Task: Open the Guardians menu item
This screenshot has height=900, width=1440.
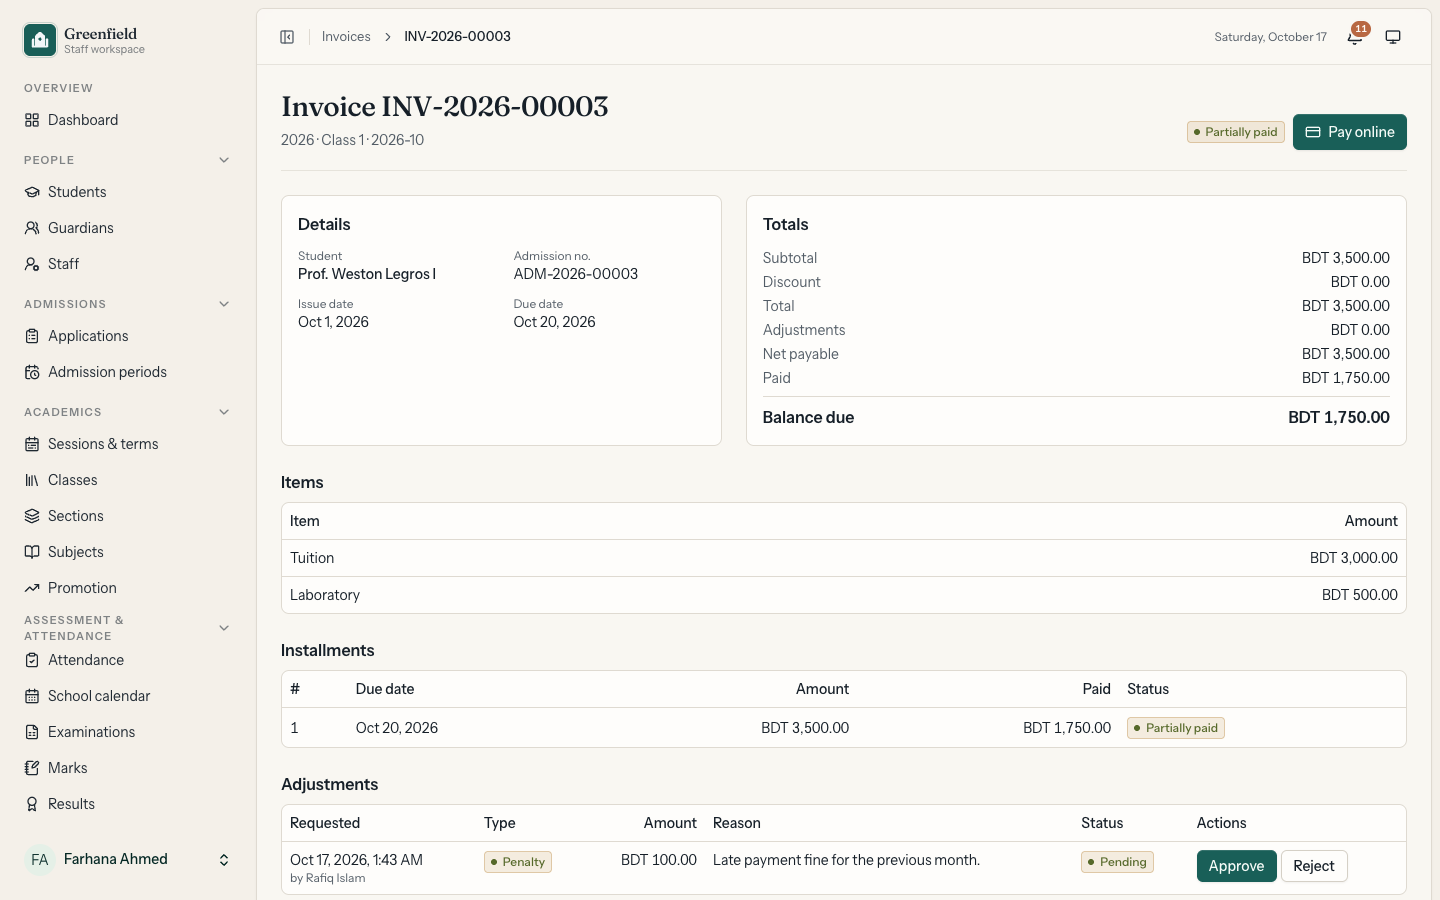Action: coord(128,228)
